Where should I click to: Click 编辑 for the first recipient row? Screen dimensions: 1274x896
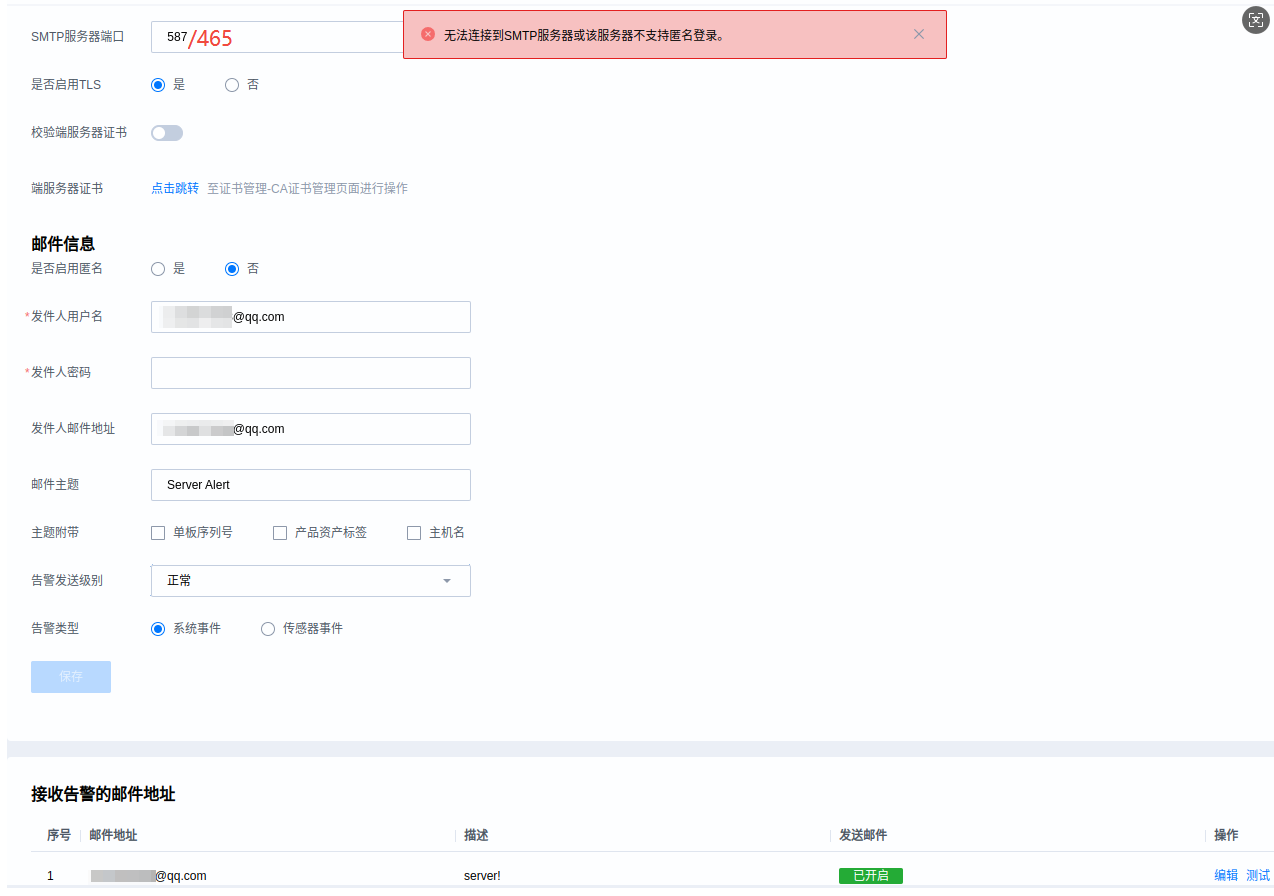coord(1225,875)
